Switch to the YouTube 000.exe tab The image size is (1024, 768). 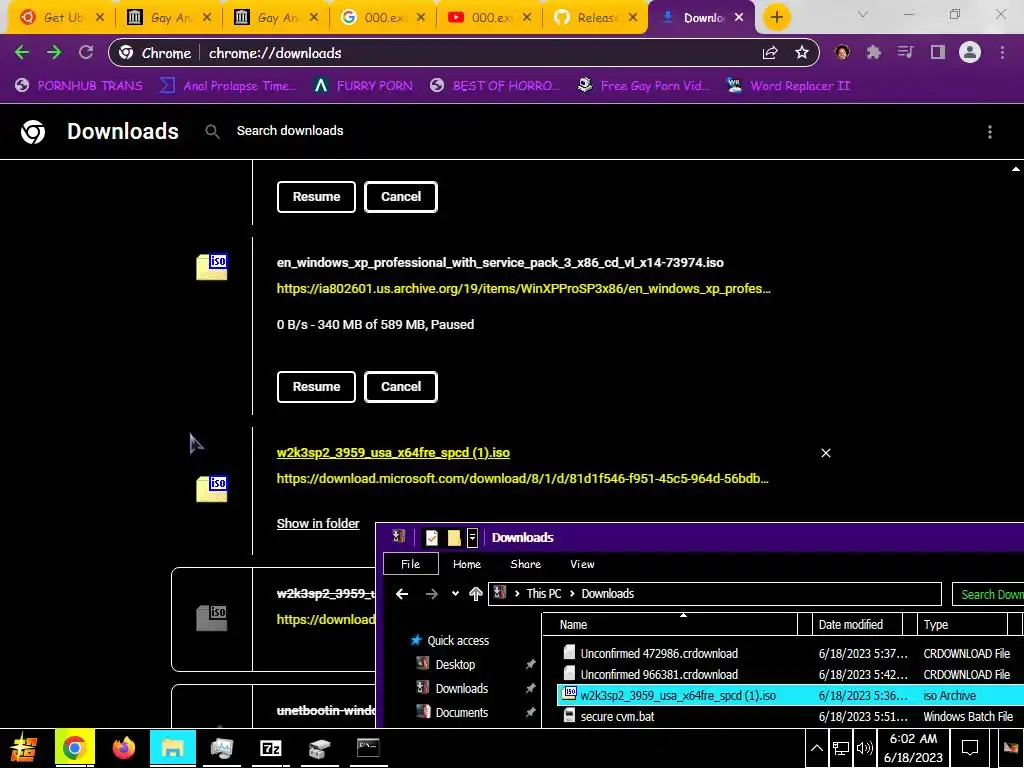(x=490, y=18)
